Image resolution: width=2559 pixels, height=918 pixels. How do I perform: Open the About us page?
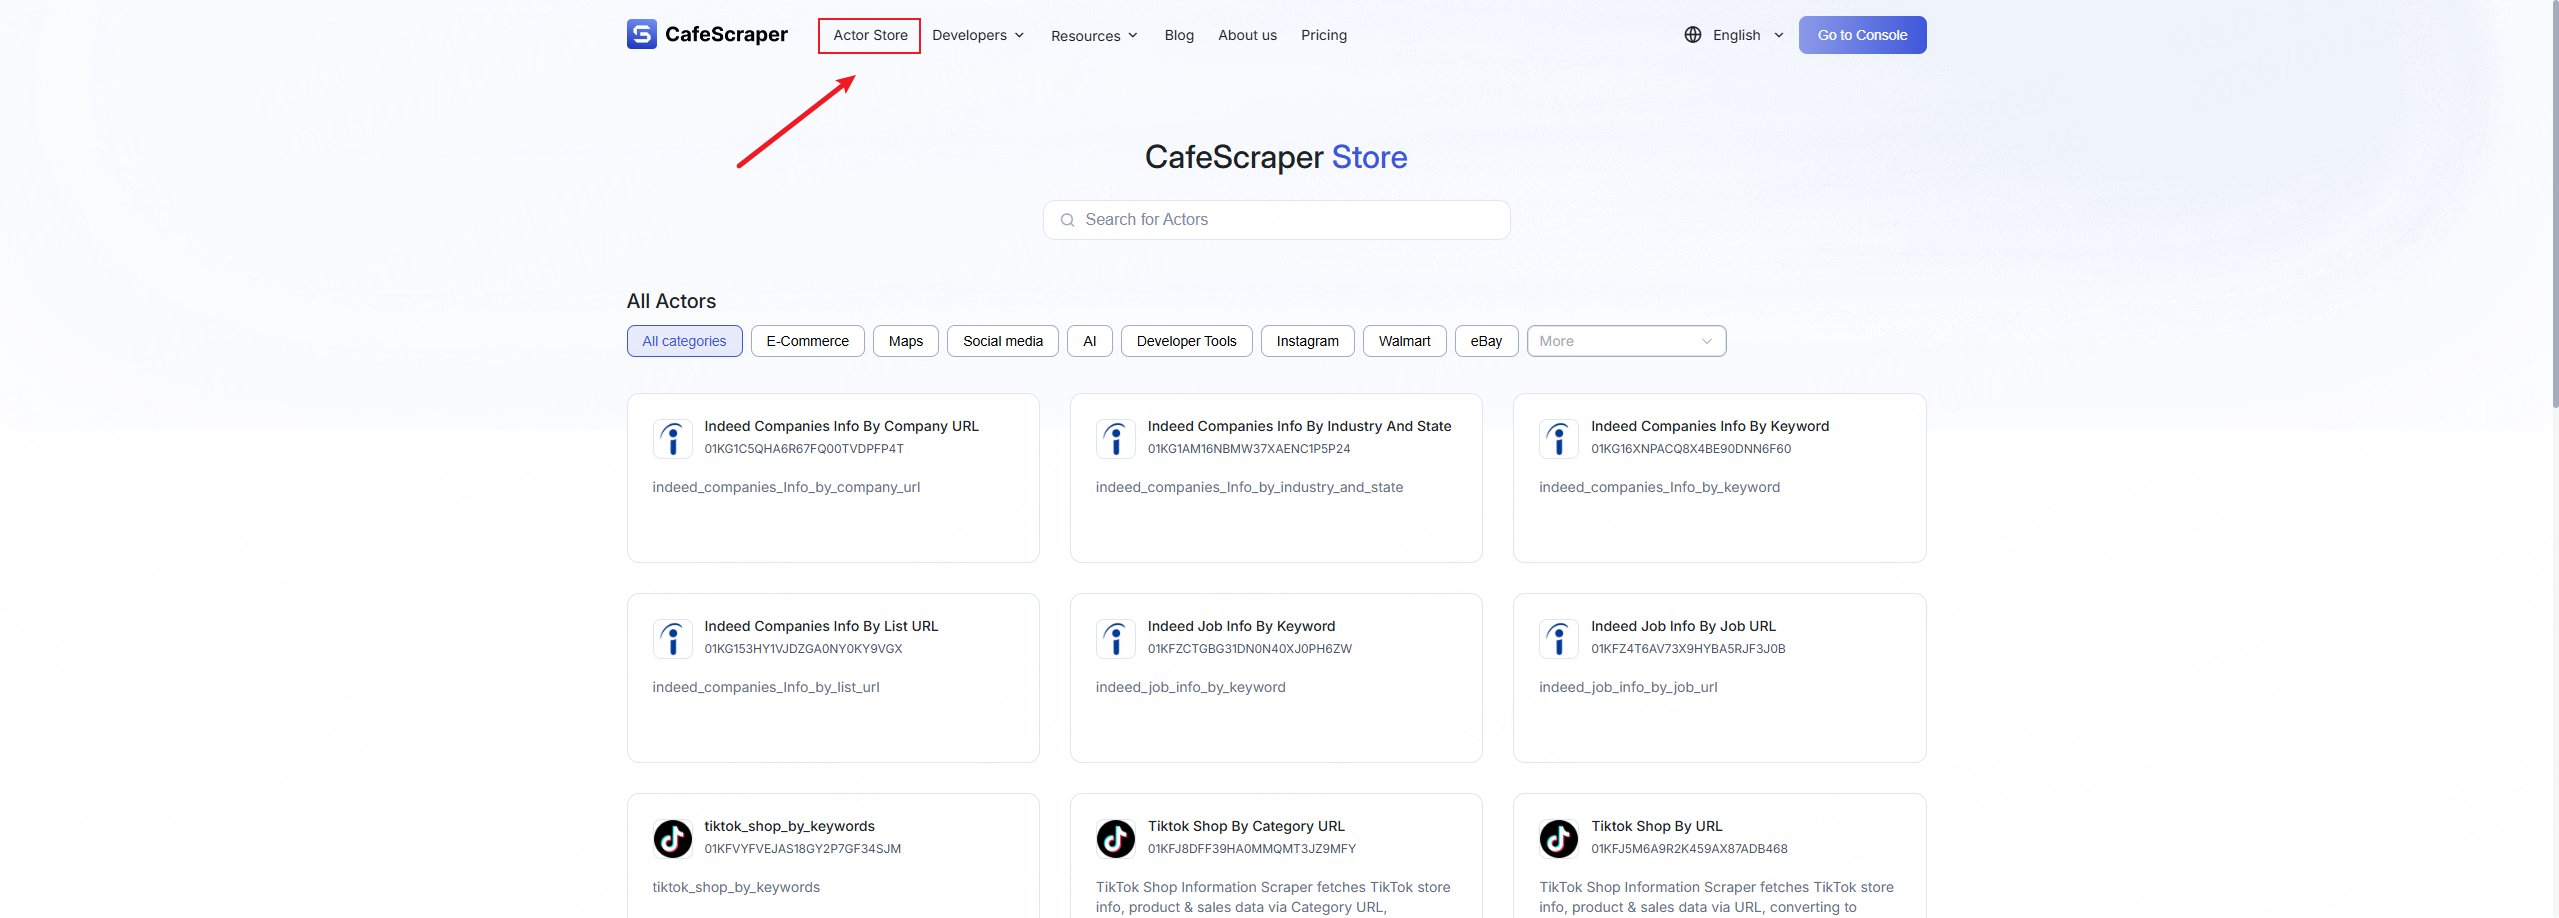[1247, 35]
